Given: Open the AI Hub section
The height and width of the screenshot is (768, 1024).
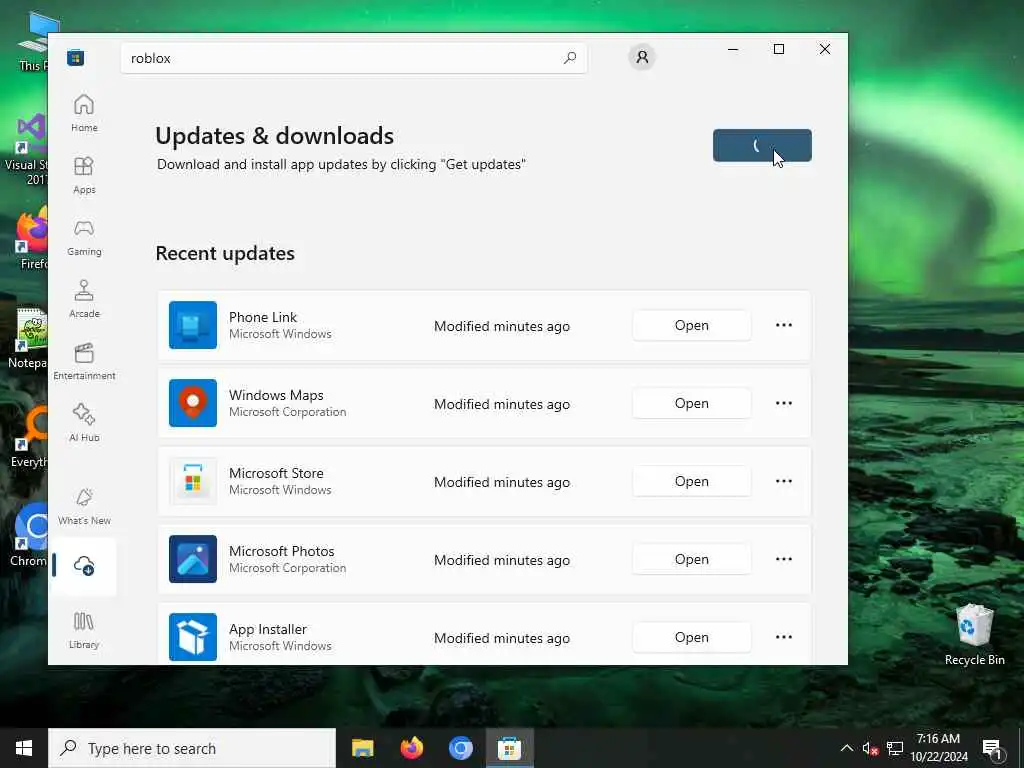Looking at the screenshot, I should 84,423.
